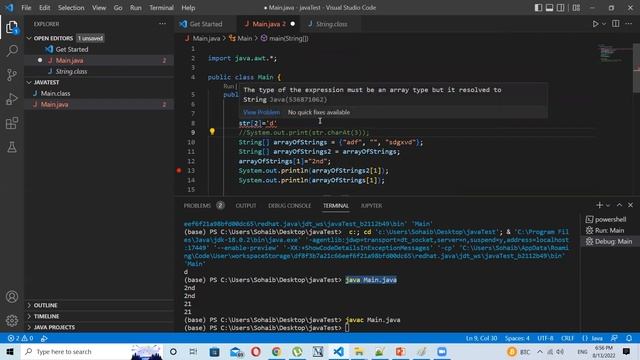Close the terminal panel
The image size is (640, 360).
(630, 205)
